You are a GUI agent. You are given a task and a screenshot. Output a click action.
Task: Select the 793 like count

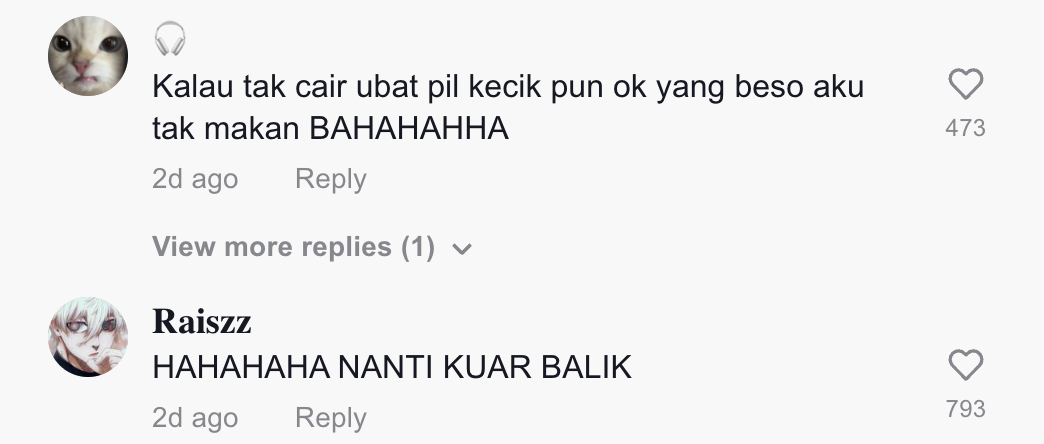[965, 409]
